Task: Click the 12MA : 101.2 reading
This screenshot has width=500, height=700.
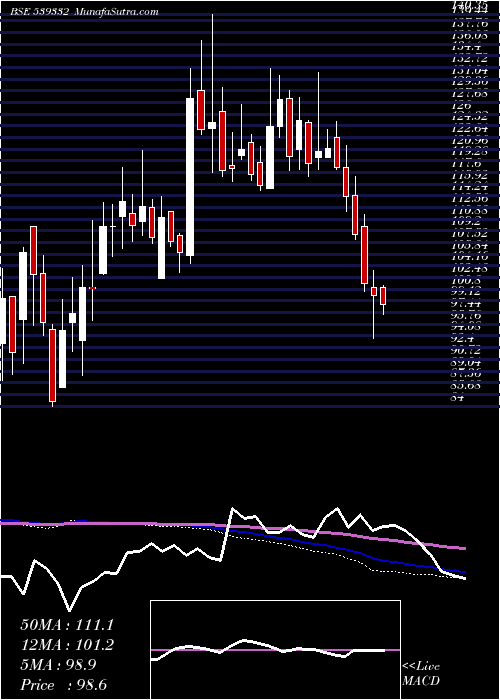Action: pyautogui.click(x=67, y=645)
